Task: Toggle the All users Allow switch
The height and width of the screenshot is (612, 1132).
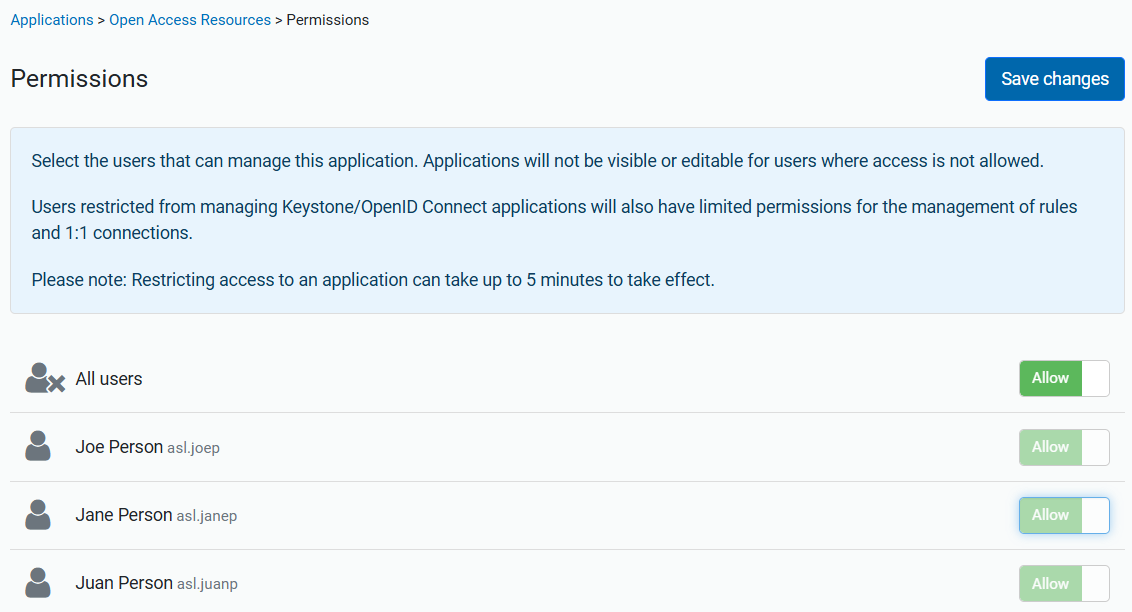Action: coord(1064,378)
